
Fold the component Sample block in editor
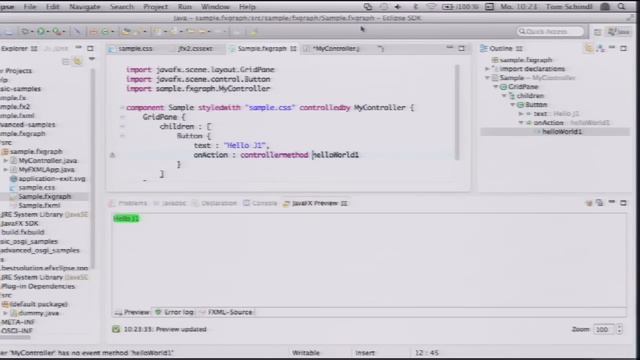coord(122,108)
